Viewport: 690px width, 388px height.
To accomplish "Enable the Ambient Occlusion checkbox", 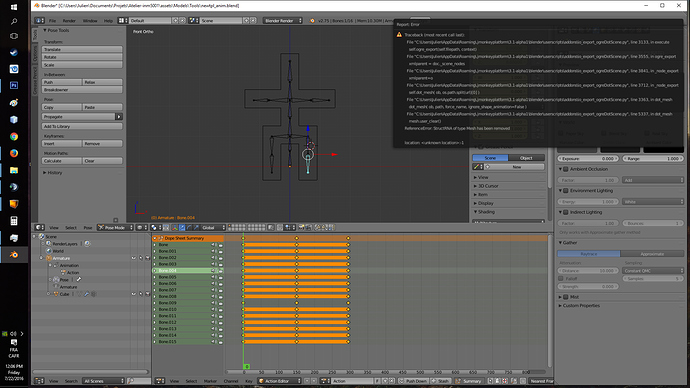I will 566,169.
